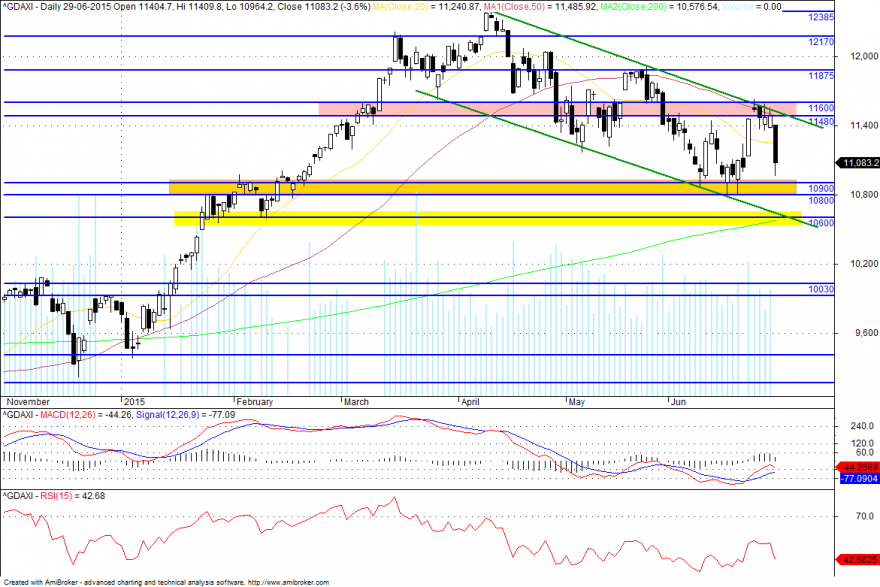Click the 11480 level label

click(821, 122)
